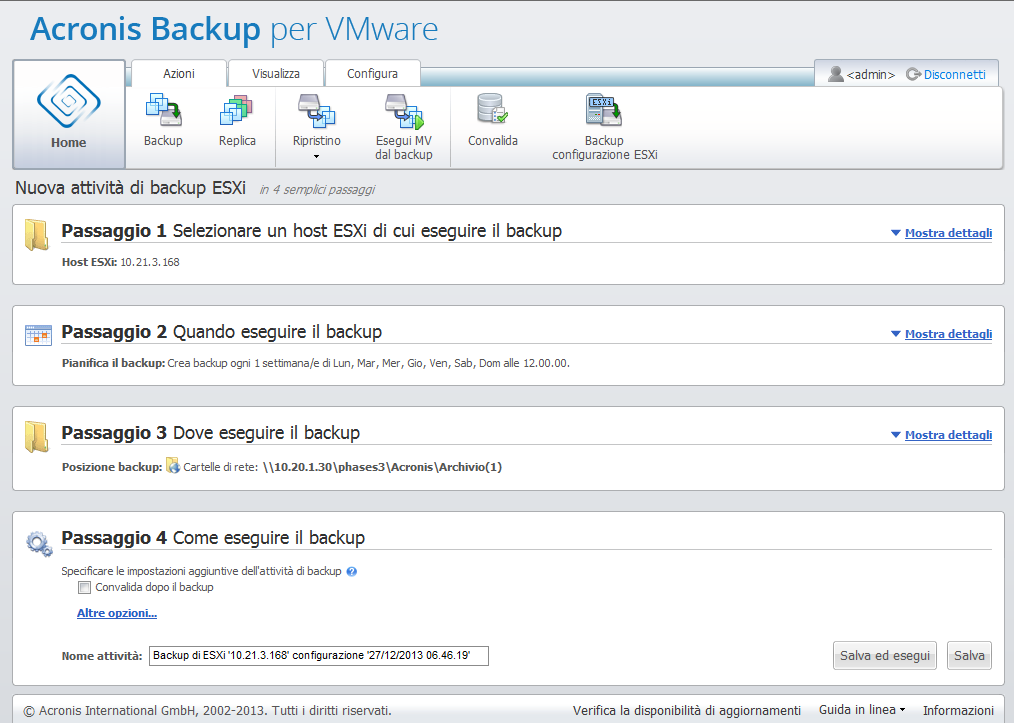The image size is (1014, 723).
Task: Run Esegui MV dal backup icon
Action: pyautogui.click(x=404, y=111)
